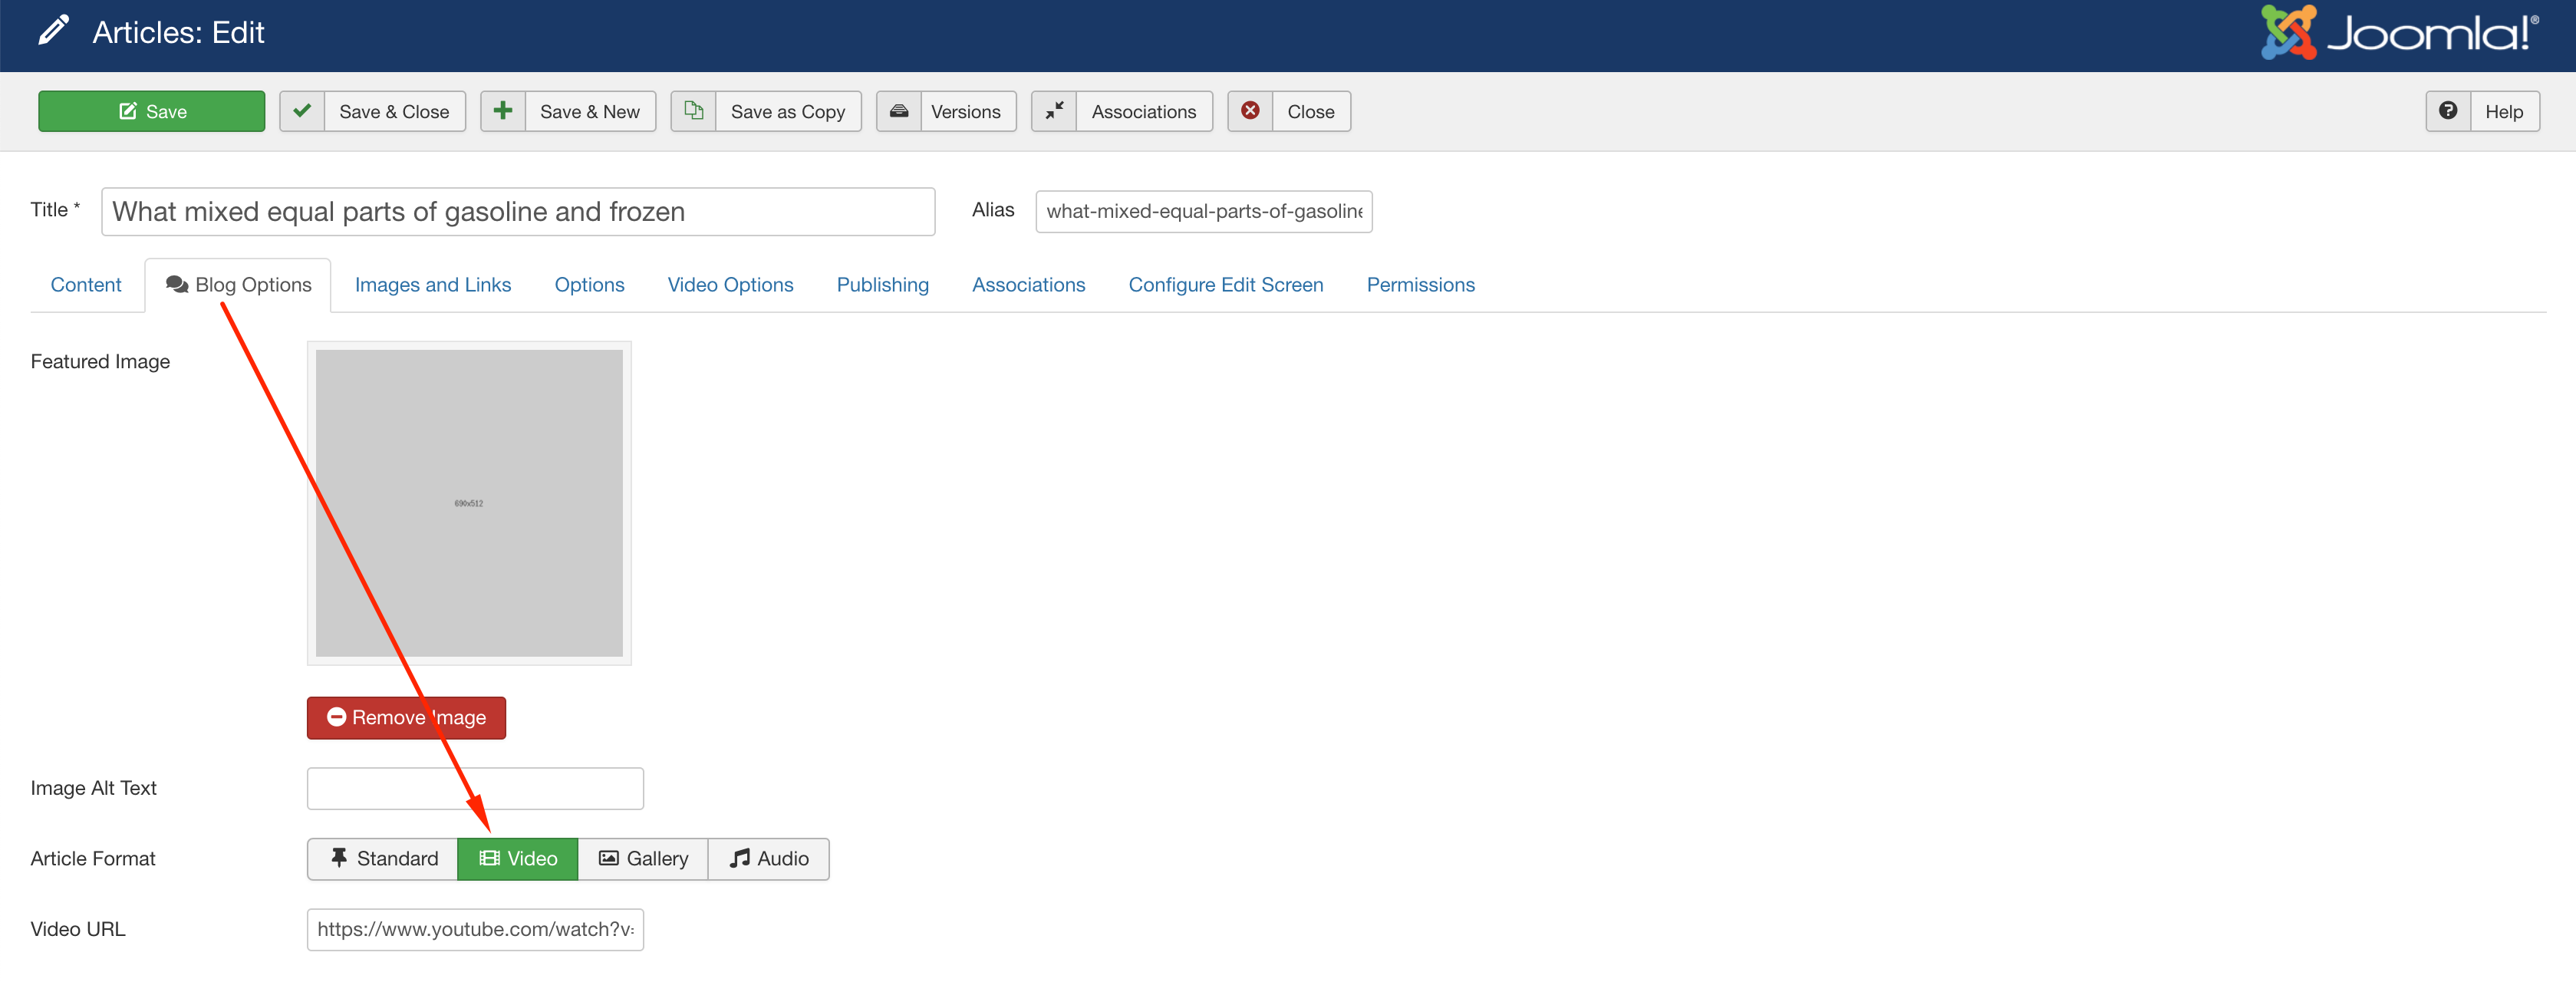This screenshot has height=982, width=2576.
Task: Select the Gallery article format
Action: [642, 858]
